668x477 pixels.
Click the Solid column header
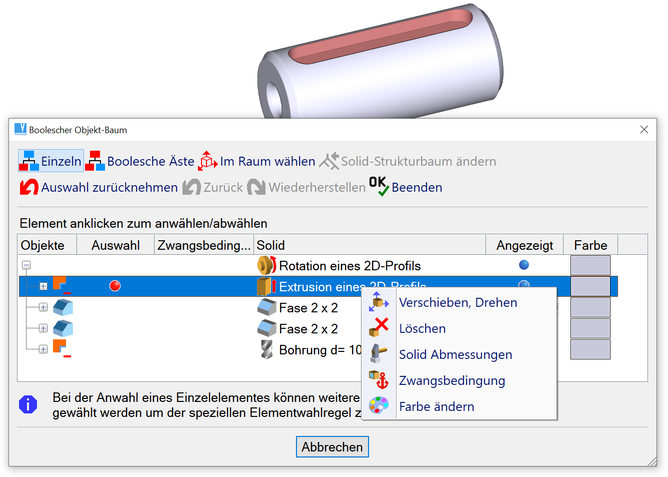click(370, 245)
